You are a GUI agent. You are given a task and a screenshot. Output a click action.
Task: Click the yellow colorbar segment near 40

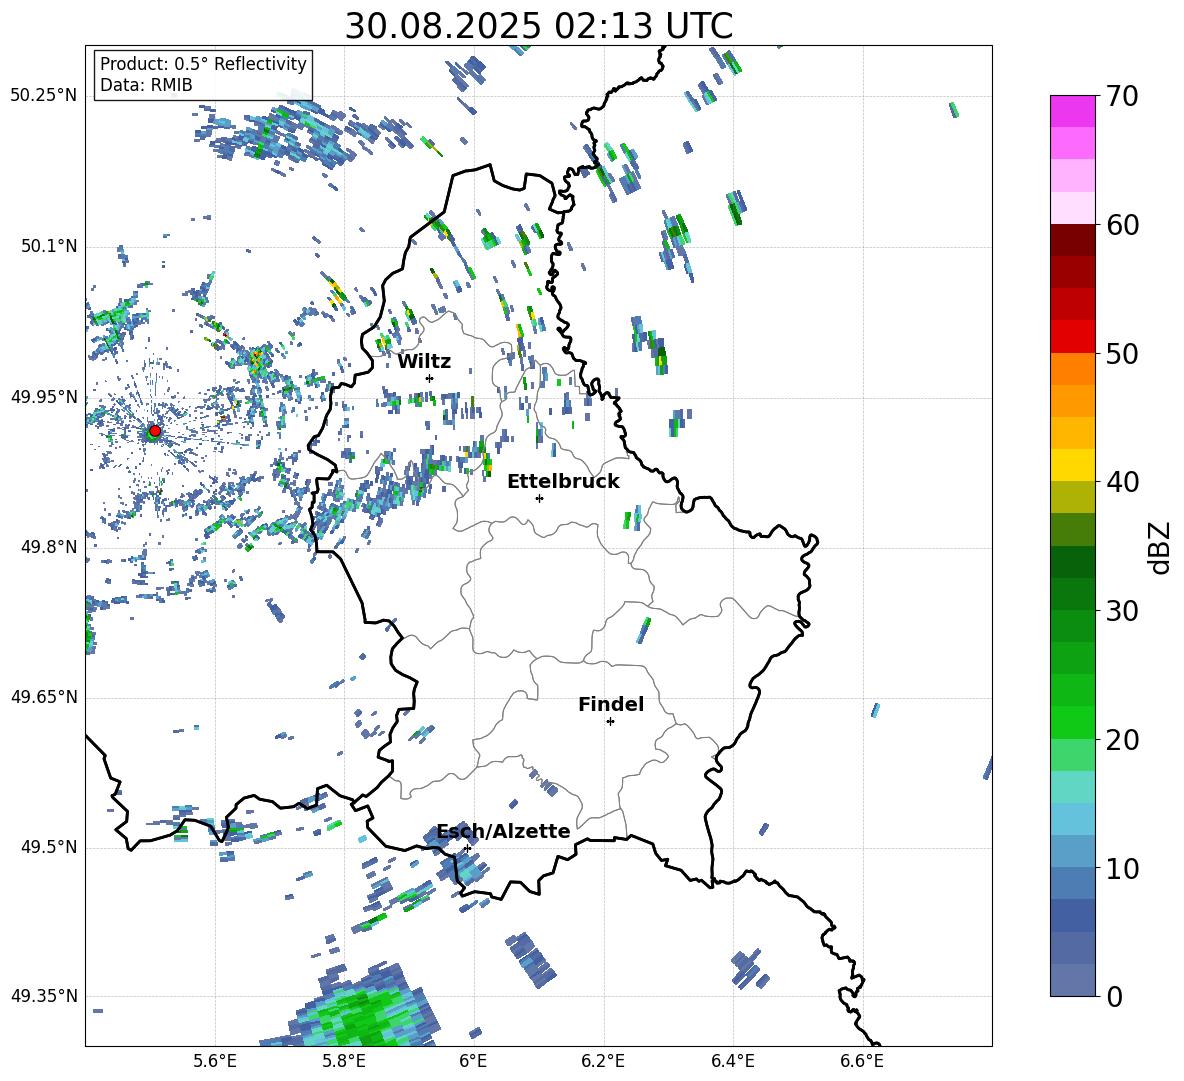tap(1072, 465)
